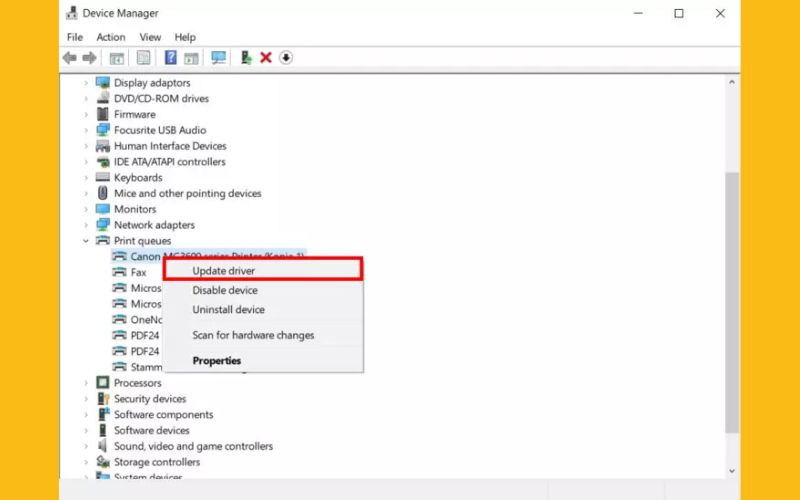Open the View menu
Viewport: 800px width, 500px height.
click(150, 37)
